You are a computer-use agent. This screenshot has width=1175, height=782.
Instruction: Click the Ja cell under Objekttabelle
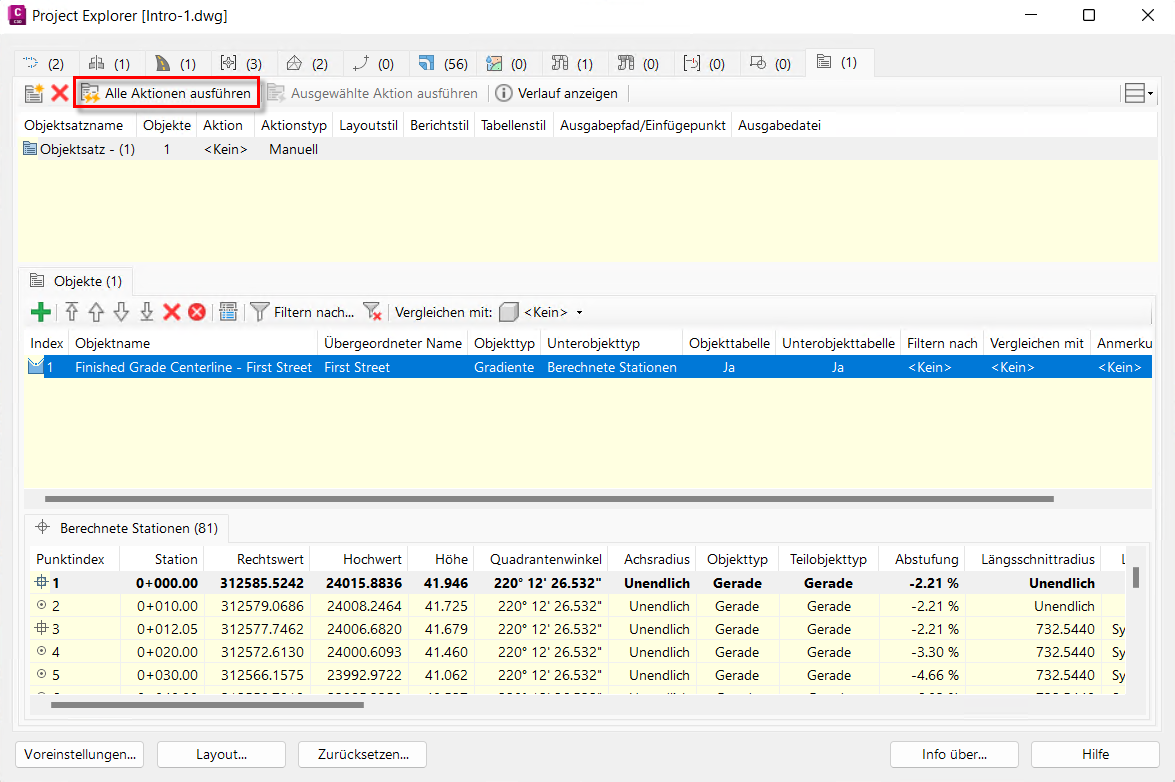click(x=728, y=367)
